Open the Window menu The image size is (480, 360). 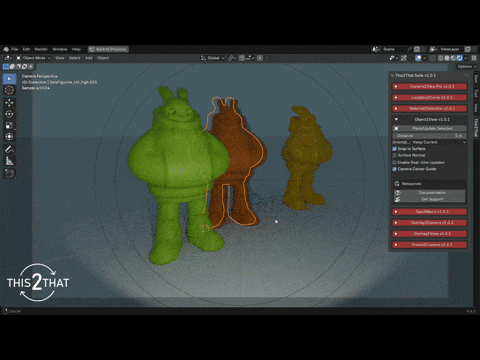click(60, 49)
